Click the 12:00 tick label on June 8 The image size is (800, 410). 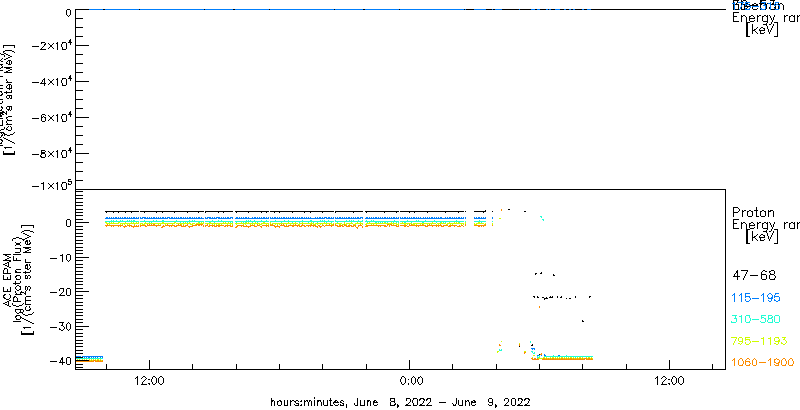pos(149,380)
